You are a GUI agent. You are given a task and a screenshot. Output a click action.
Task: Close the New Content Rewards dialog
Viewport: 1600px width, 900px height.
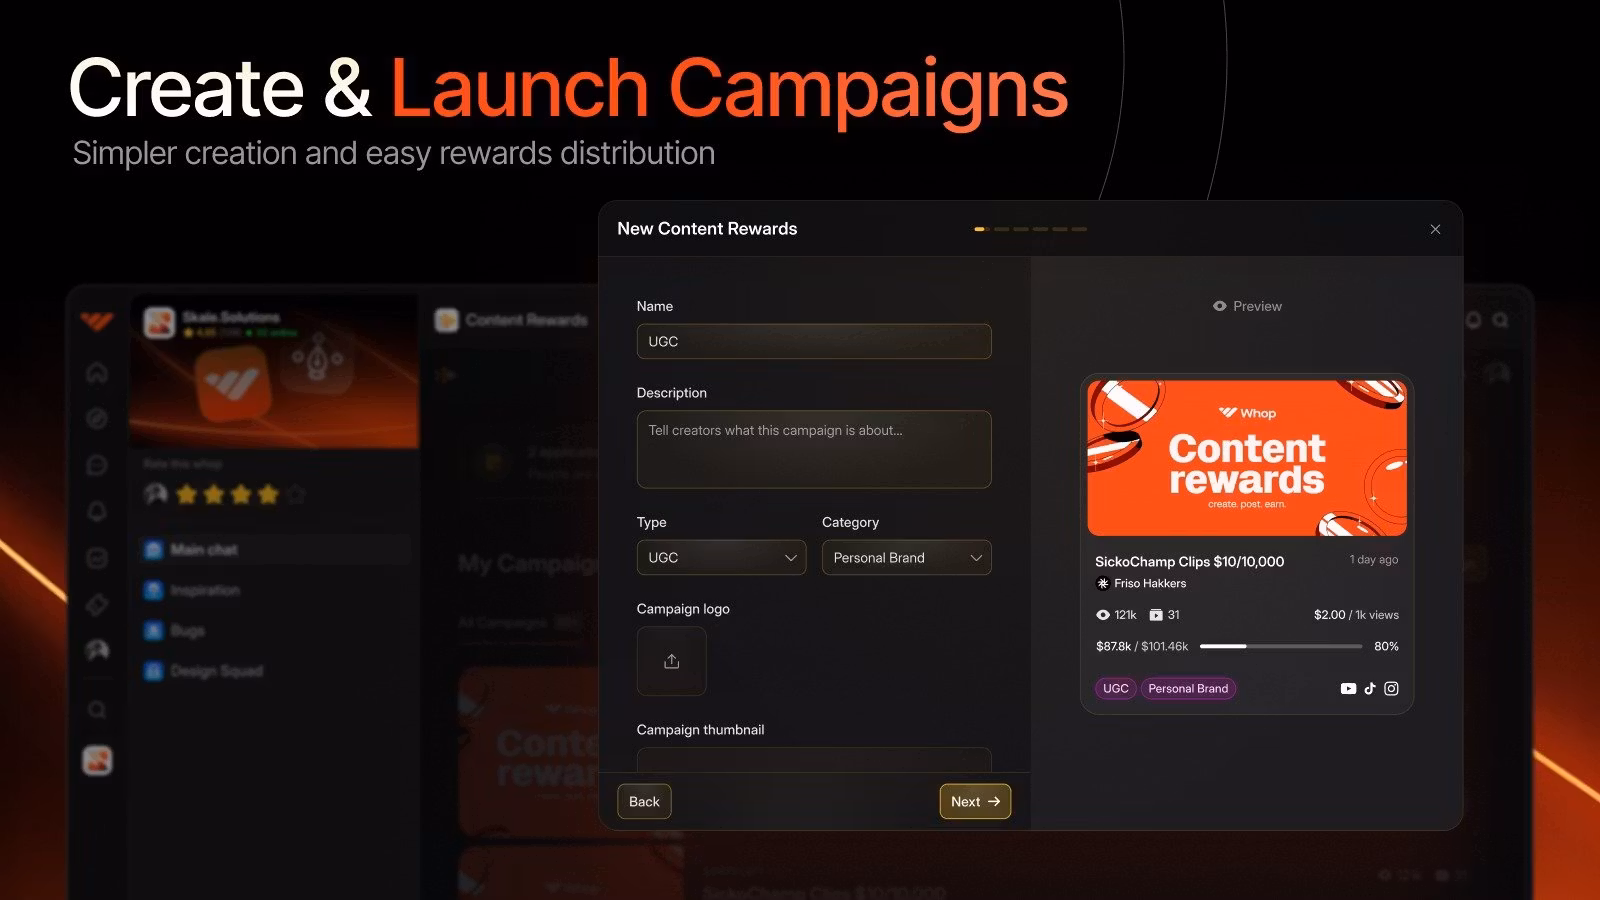tap(1435, 229)
